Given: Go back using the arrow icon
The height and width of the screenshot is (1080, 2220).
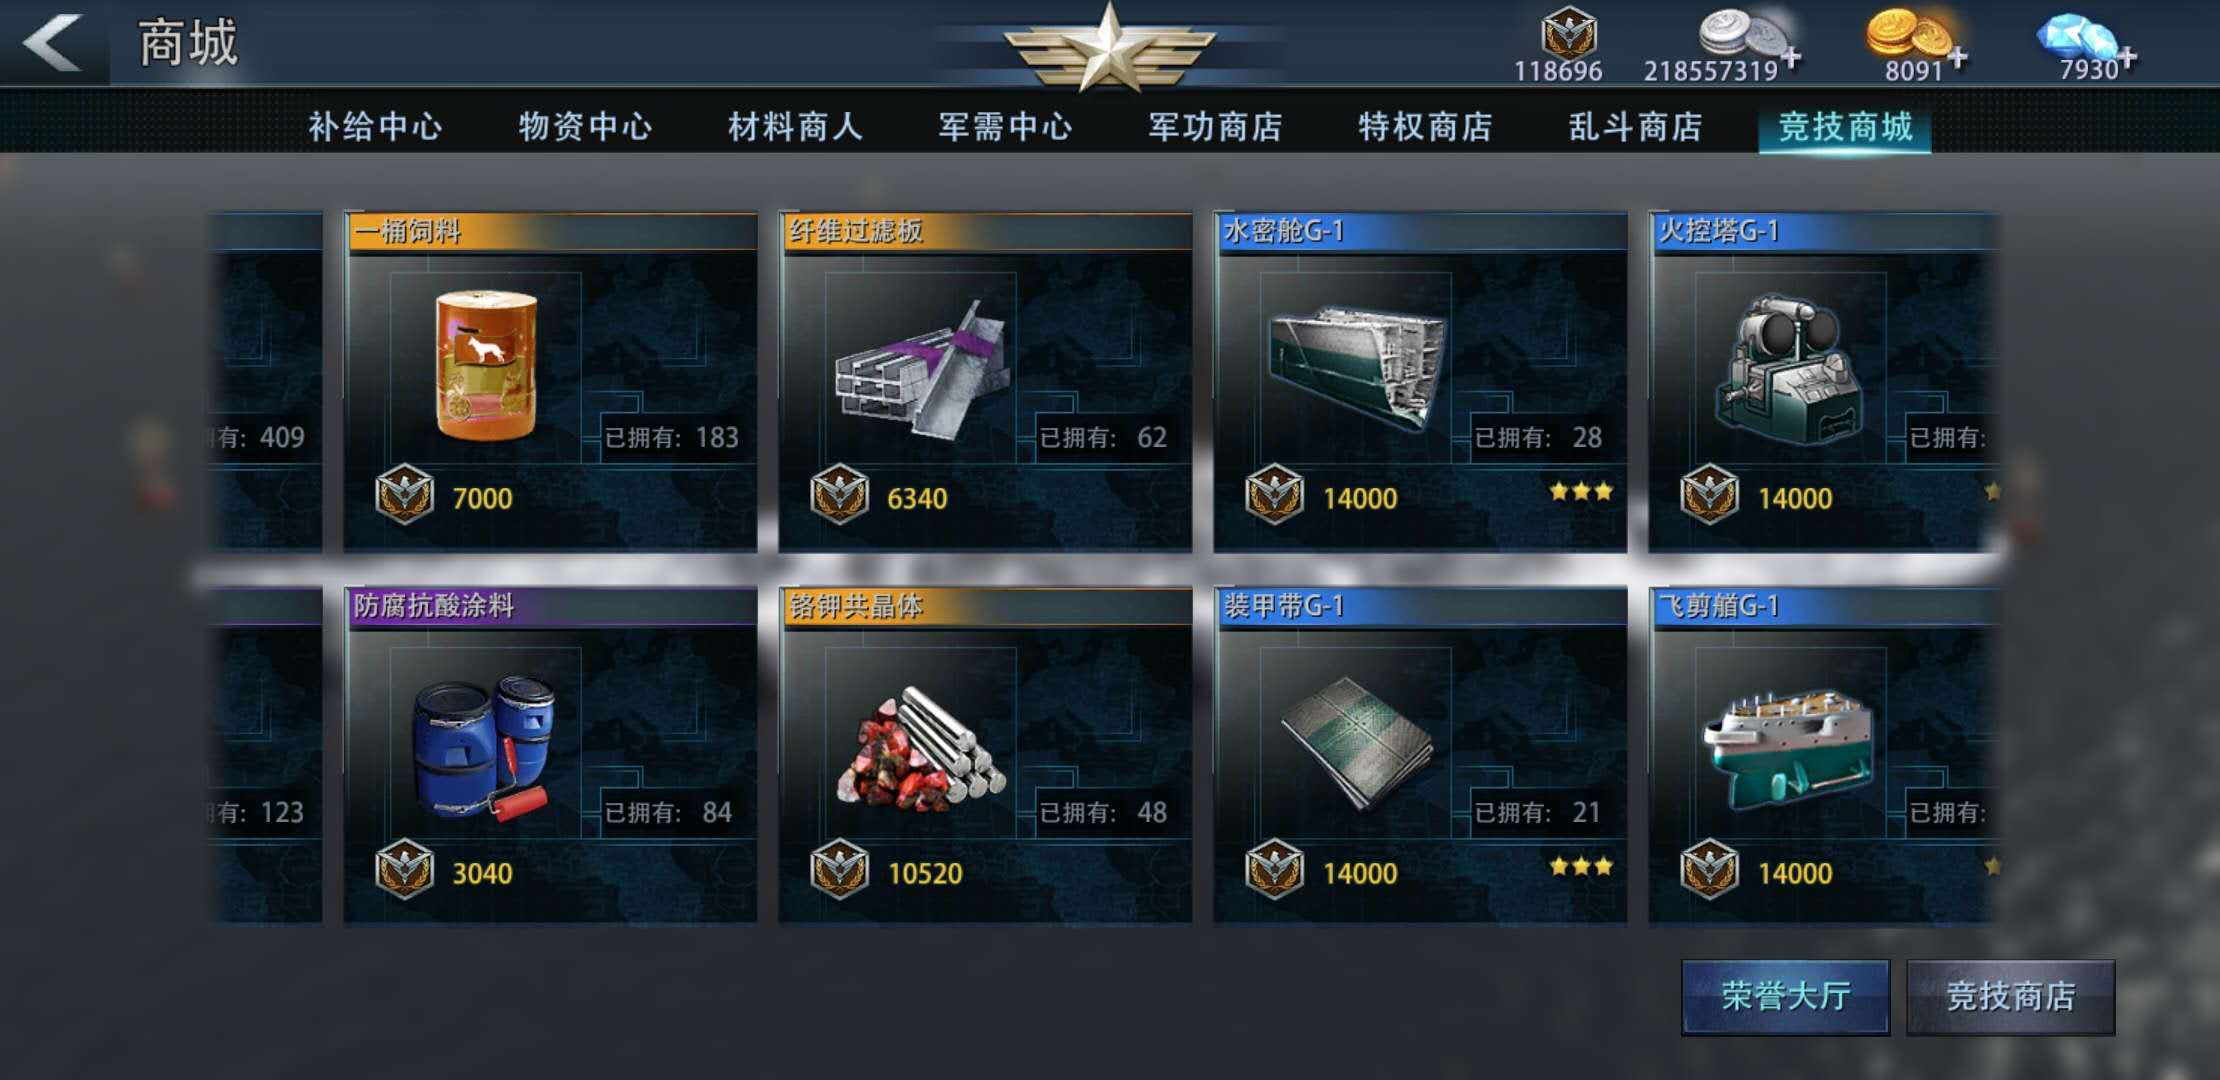Looking at the screenshot, I should pos(52,43).
